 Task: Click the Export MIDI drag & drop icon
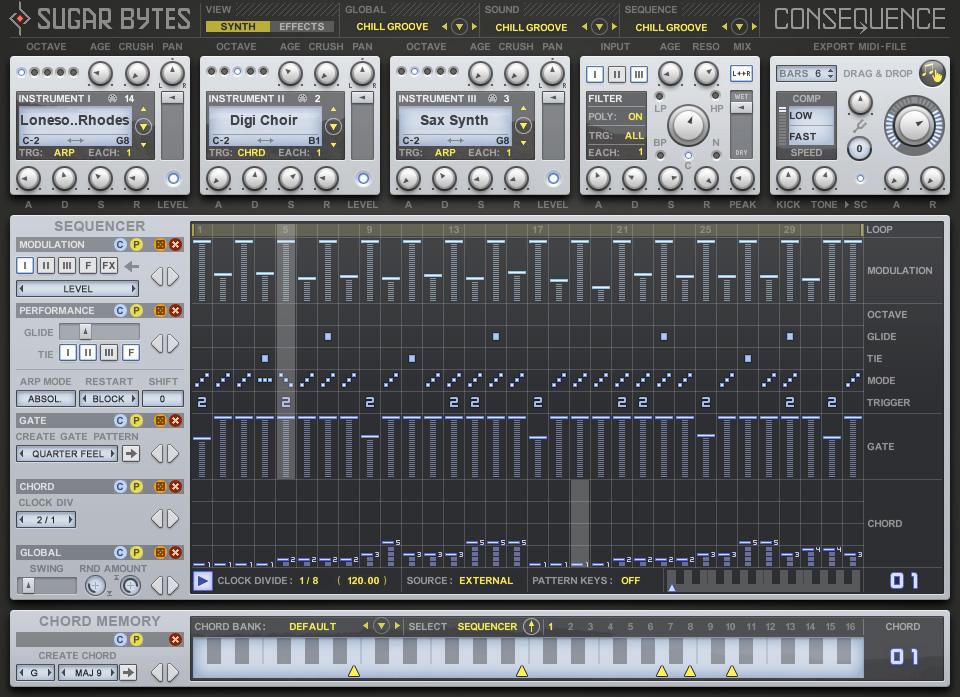point(932,73)
